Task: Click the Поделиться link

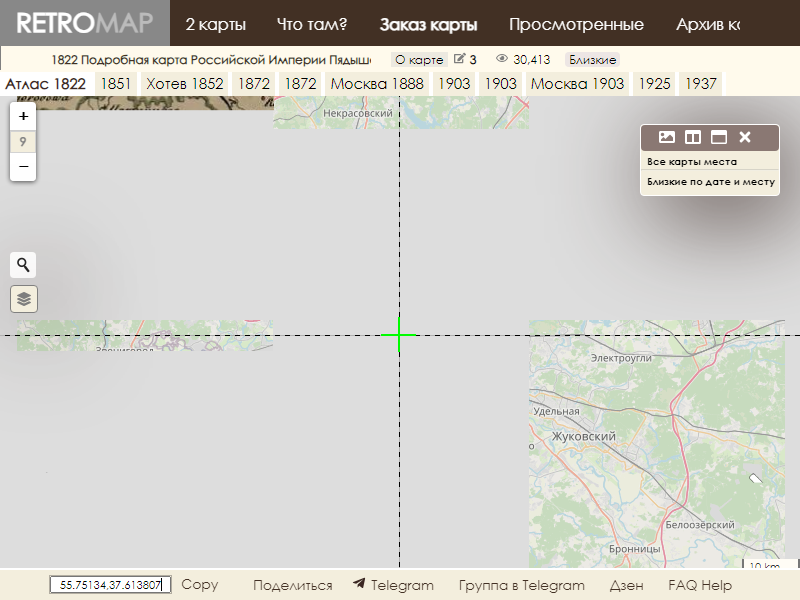Action: coord(292,585)
